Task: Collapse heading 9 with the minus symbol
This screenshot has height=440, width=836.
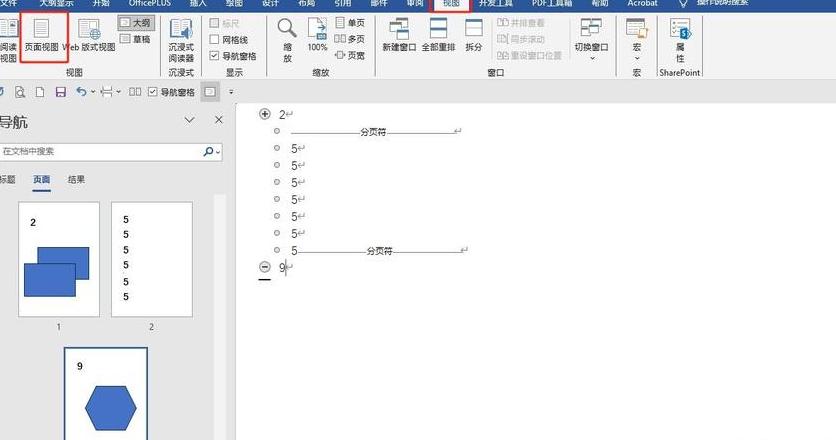Action: [x=264, y=267]
